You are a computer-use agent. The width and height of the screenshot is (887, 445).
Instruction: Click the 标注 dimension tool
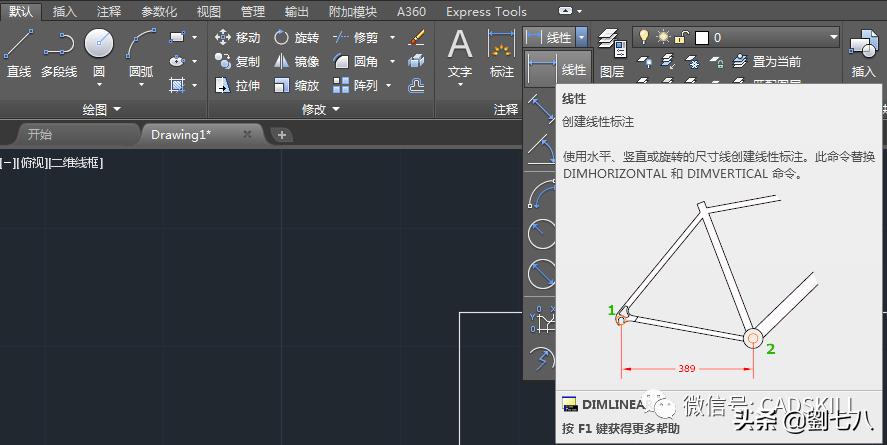click(501, 54)
